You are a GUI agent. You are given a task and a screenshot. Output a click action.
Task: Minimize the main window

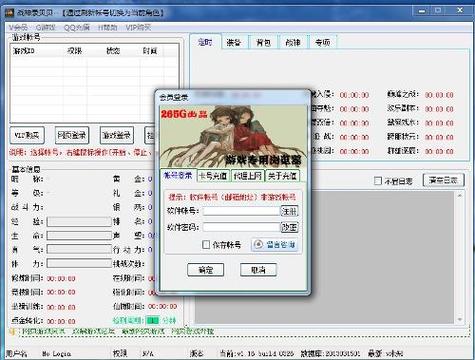point(422,11)
